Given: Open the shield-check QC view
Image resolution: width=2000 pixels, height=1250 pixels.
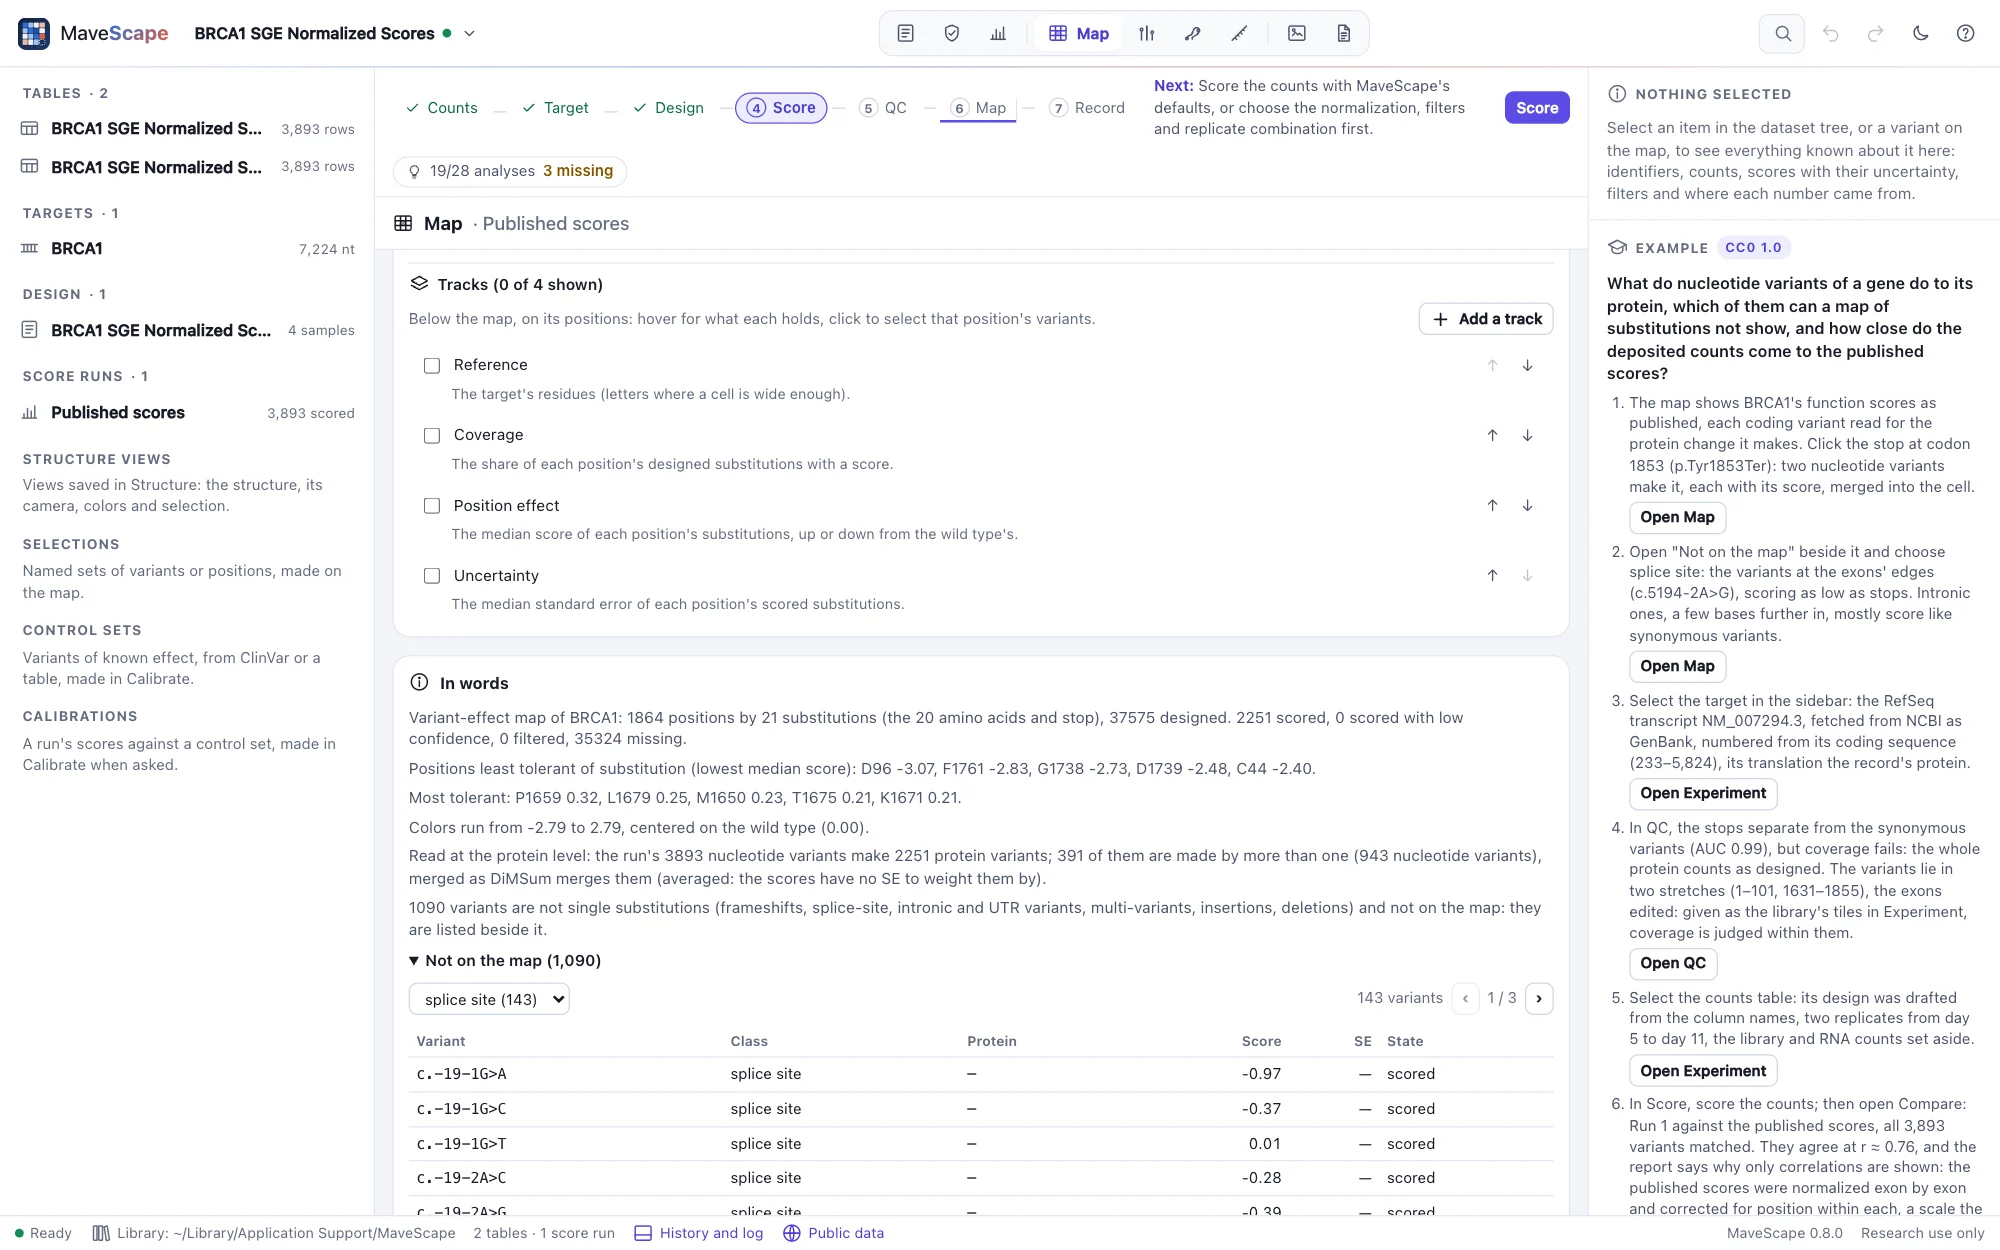Looking at the screenshot, I should (x=952, y=33).
